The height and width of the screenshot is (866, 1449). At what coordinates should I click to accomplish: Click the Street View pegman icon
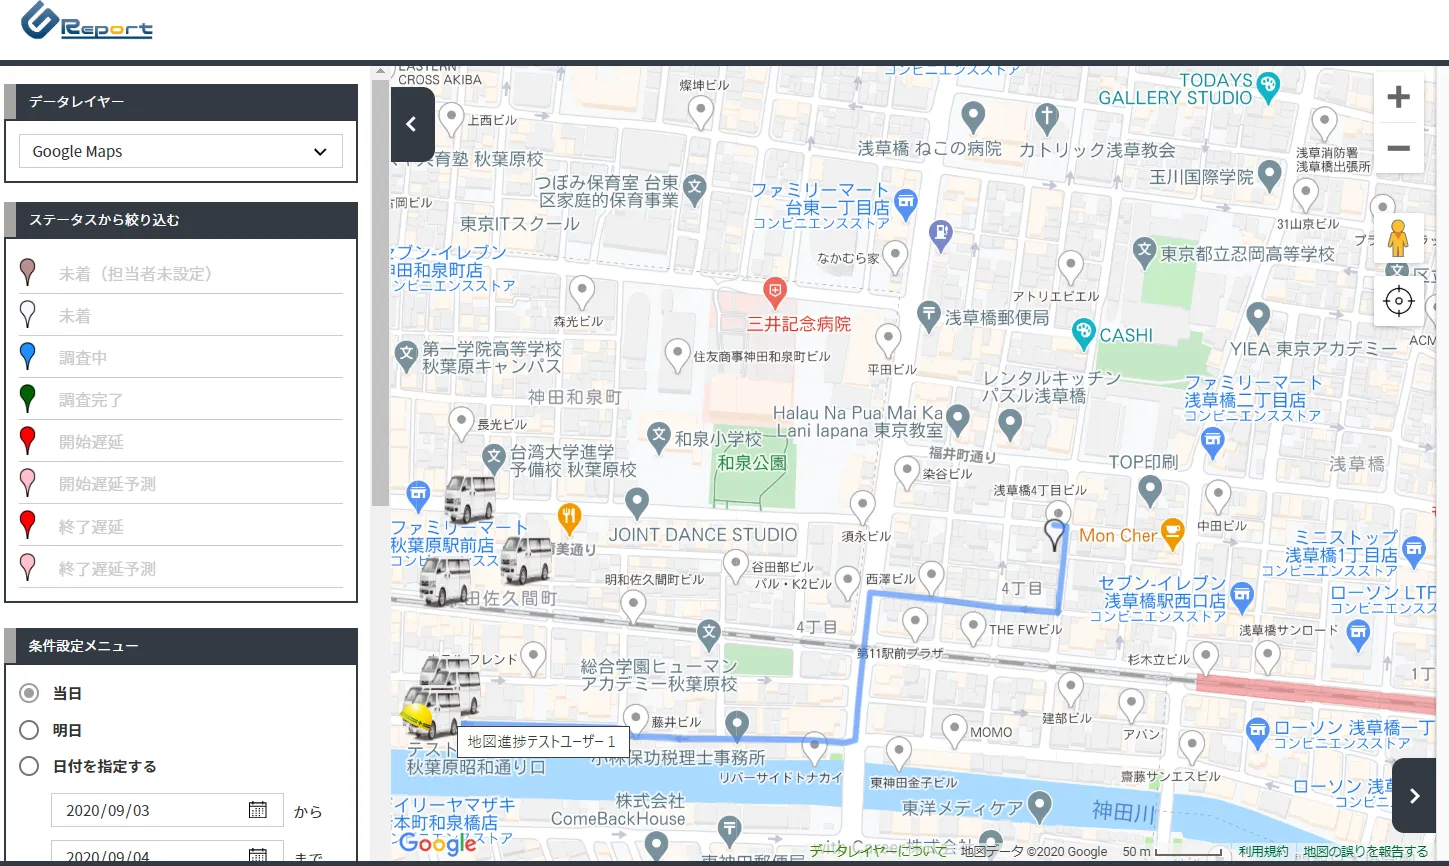(1398, 238)
